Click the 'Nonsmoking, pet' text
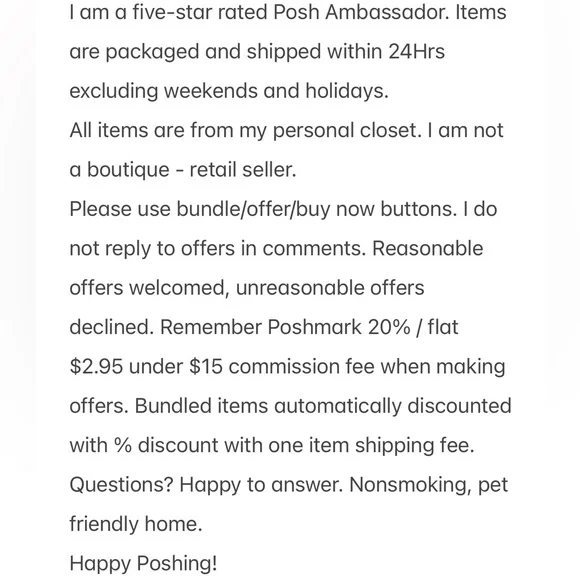Screen dimensions: 580x580 (x=429, y=485)
